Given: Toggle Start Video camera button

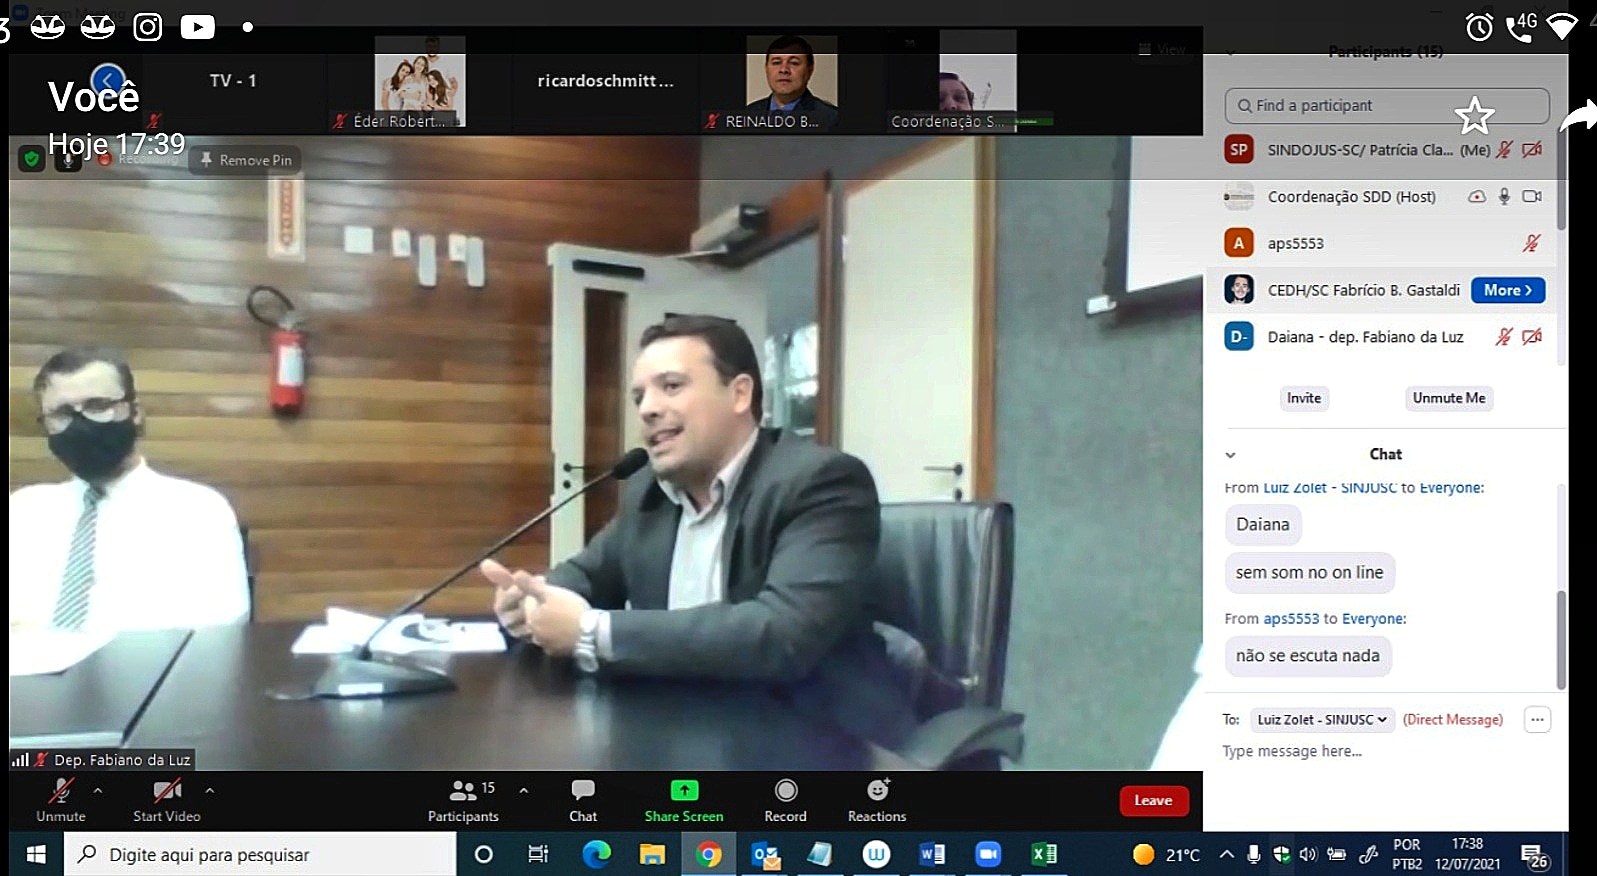Looking at the screenshot, I should [167, 791].
